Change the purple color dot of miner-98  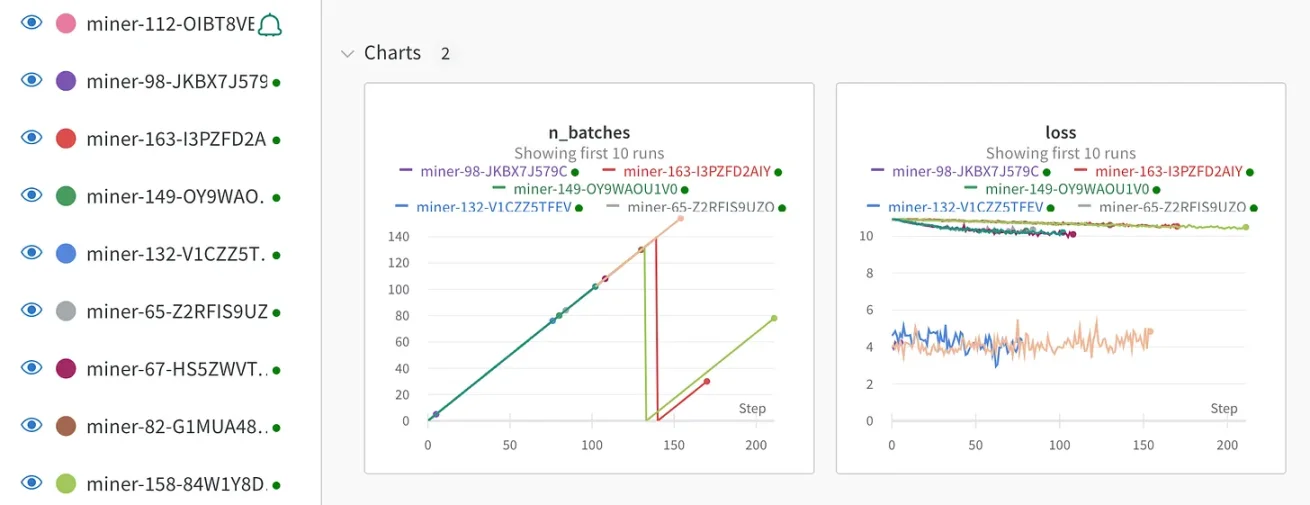pyautogui.click(x=66, y=81)
